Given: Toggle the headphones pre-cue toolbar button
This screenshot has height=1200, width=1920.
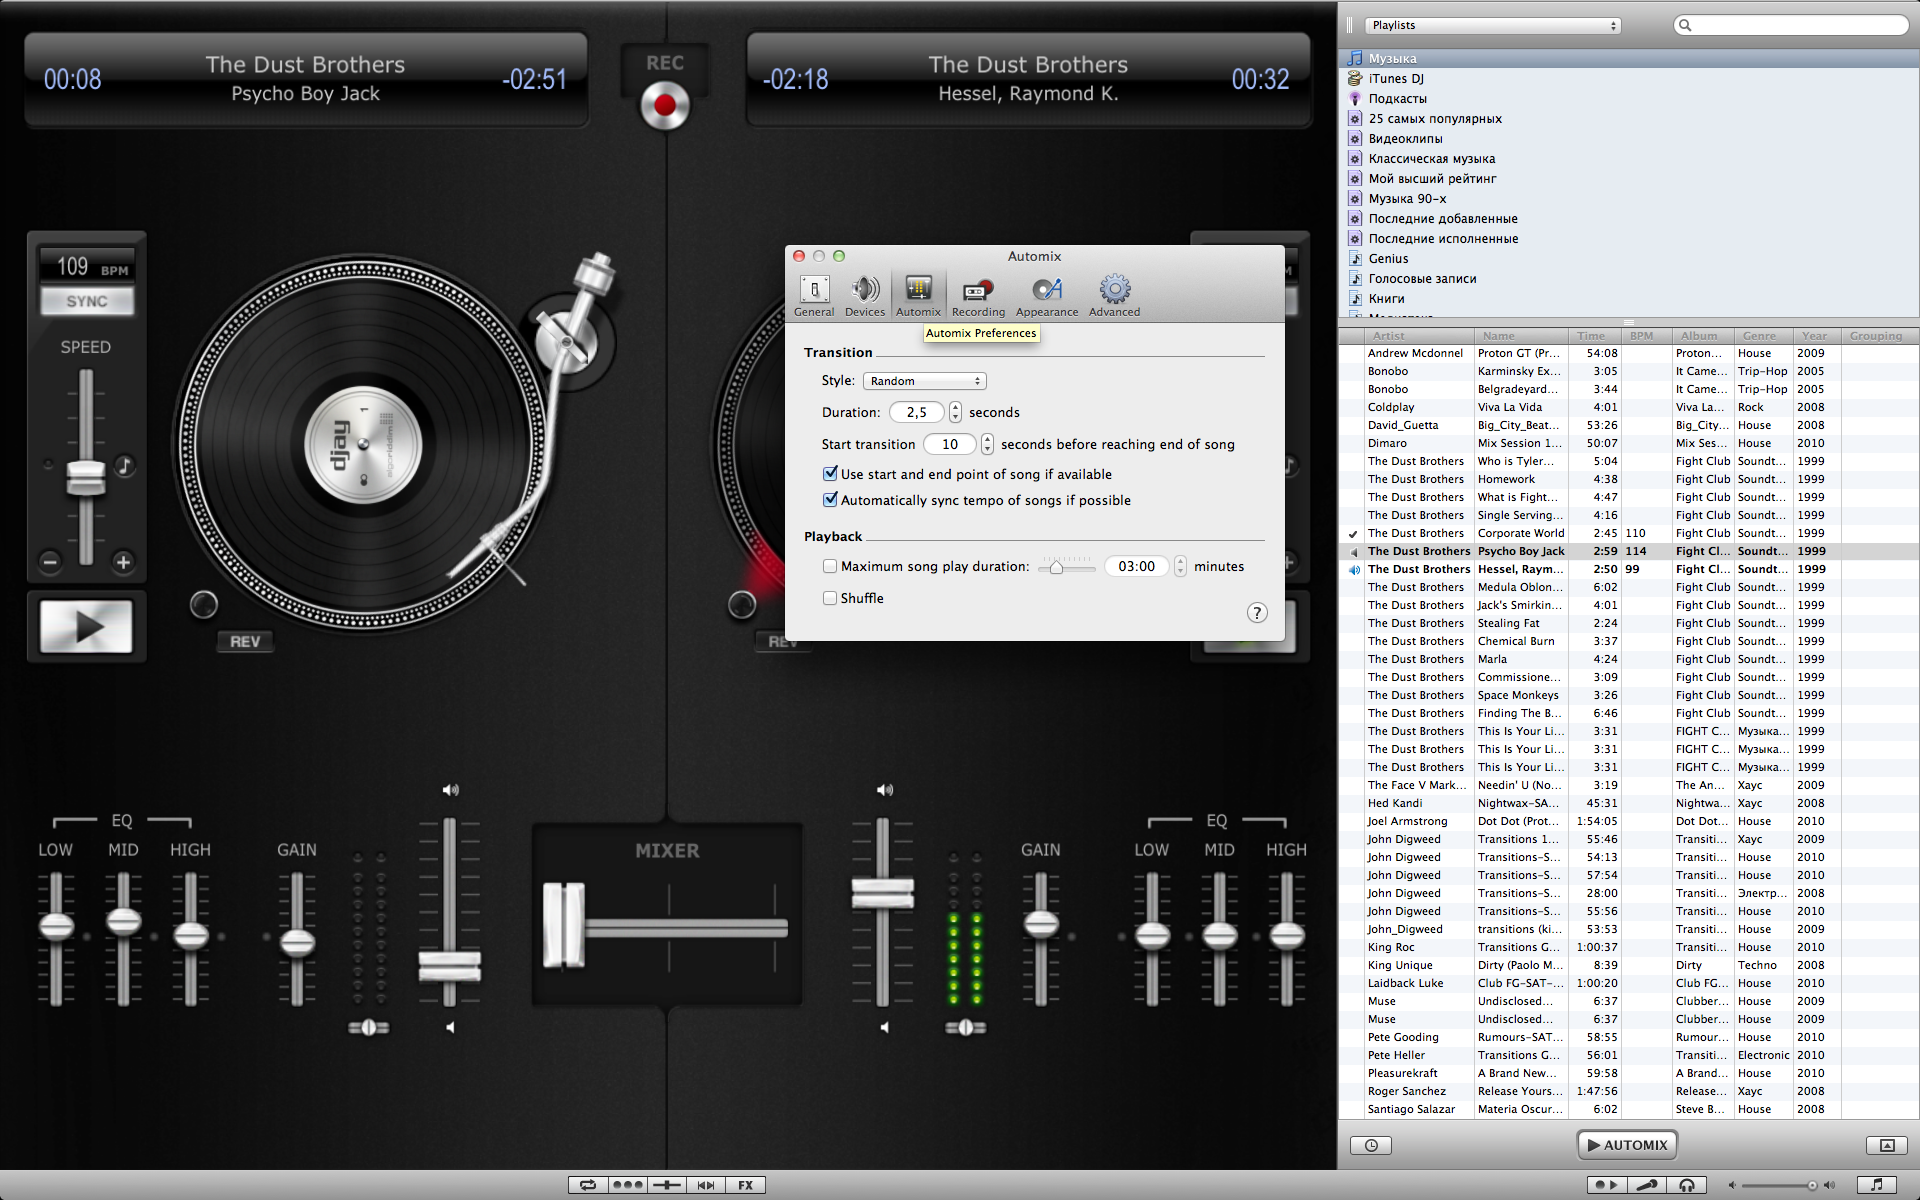Looking at the screenshot, I should click(1687, 1185).
